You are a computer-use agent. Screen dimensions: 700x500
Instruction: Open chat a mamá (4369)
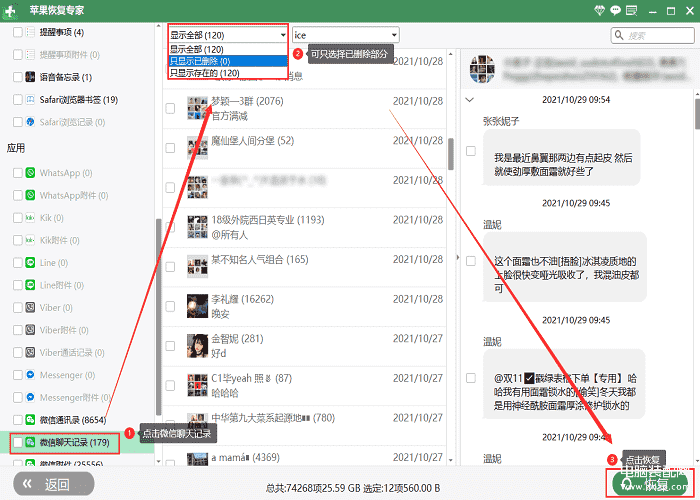tap(304, 457)
